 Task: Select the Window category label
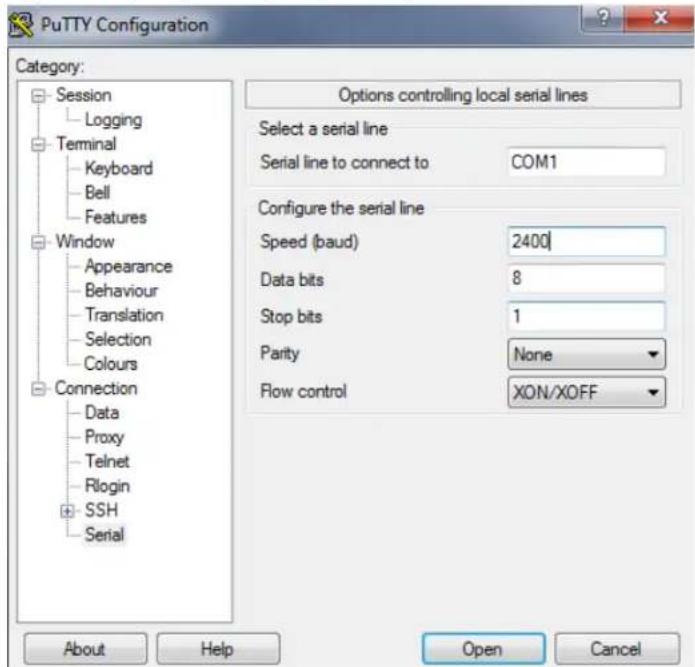click(x=85, y=242)
